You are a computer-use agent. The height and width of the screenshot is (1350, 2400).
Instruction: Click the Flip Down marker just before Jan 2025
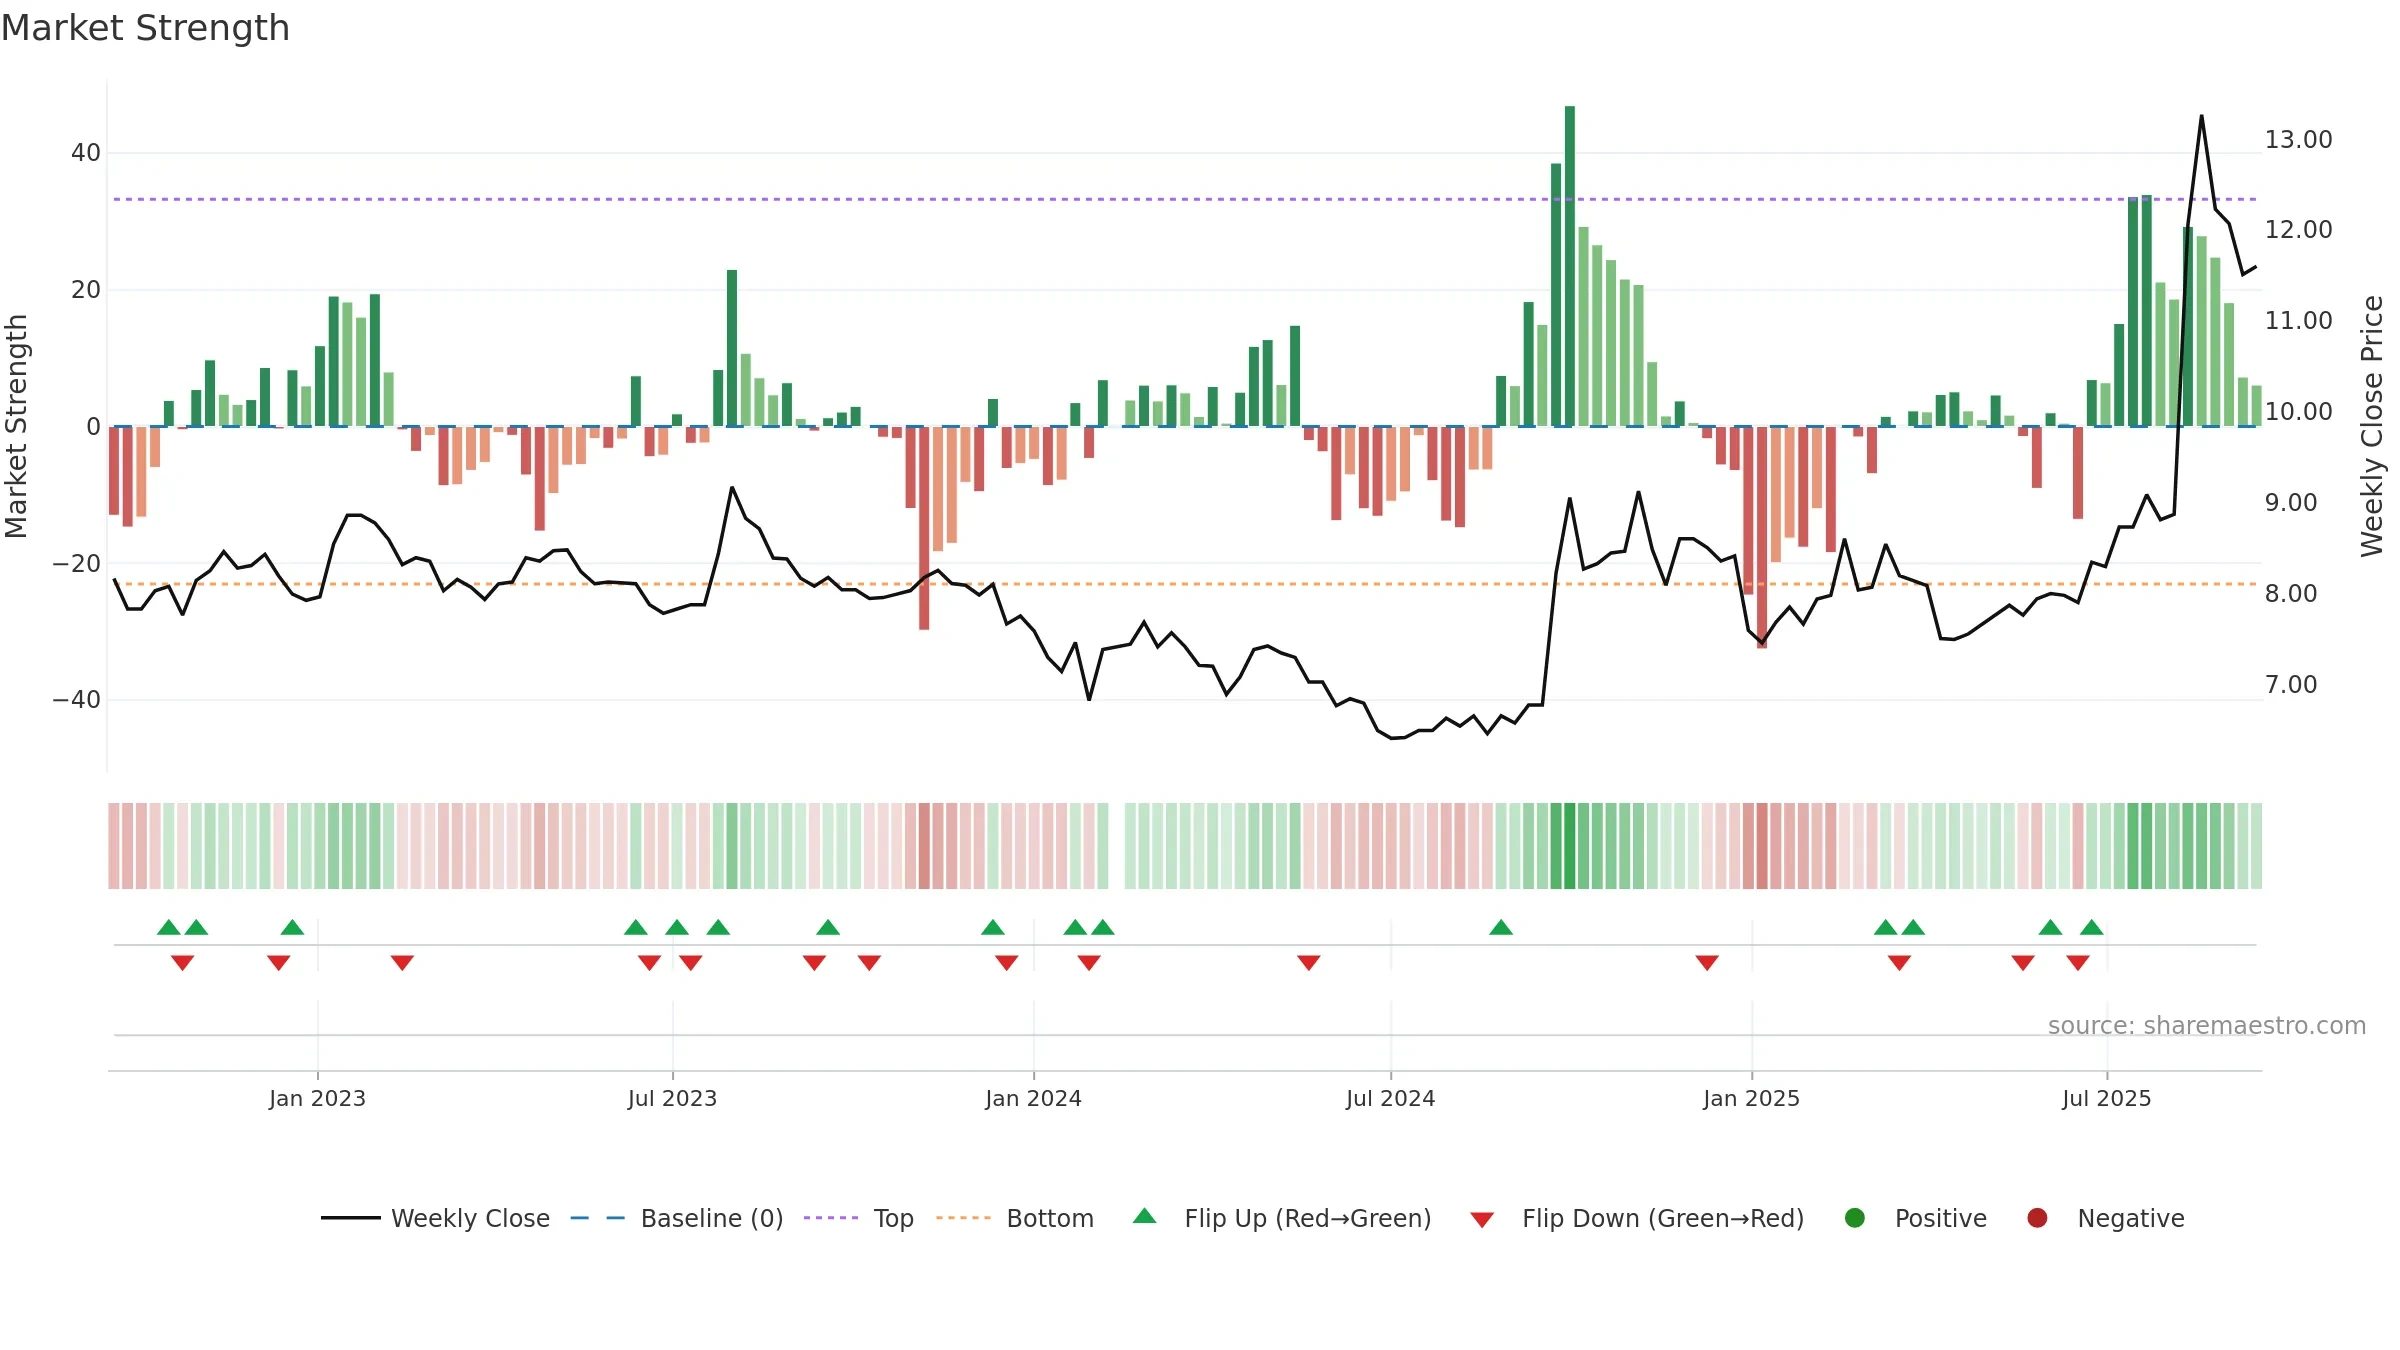tap(1707, 962)
